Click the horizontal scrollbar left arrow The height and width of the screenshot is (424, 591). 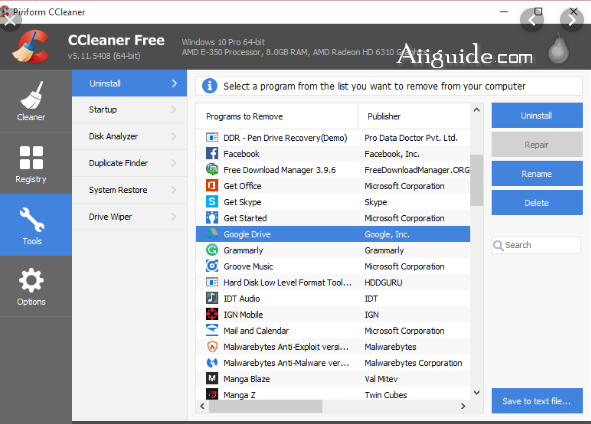pyautogui.click(x=202, y=406)
